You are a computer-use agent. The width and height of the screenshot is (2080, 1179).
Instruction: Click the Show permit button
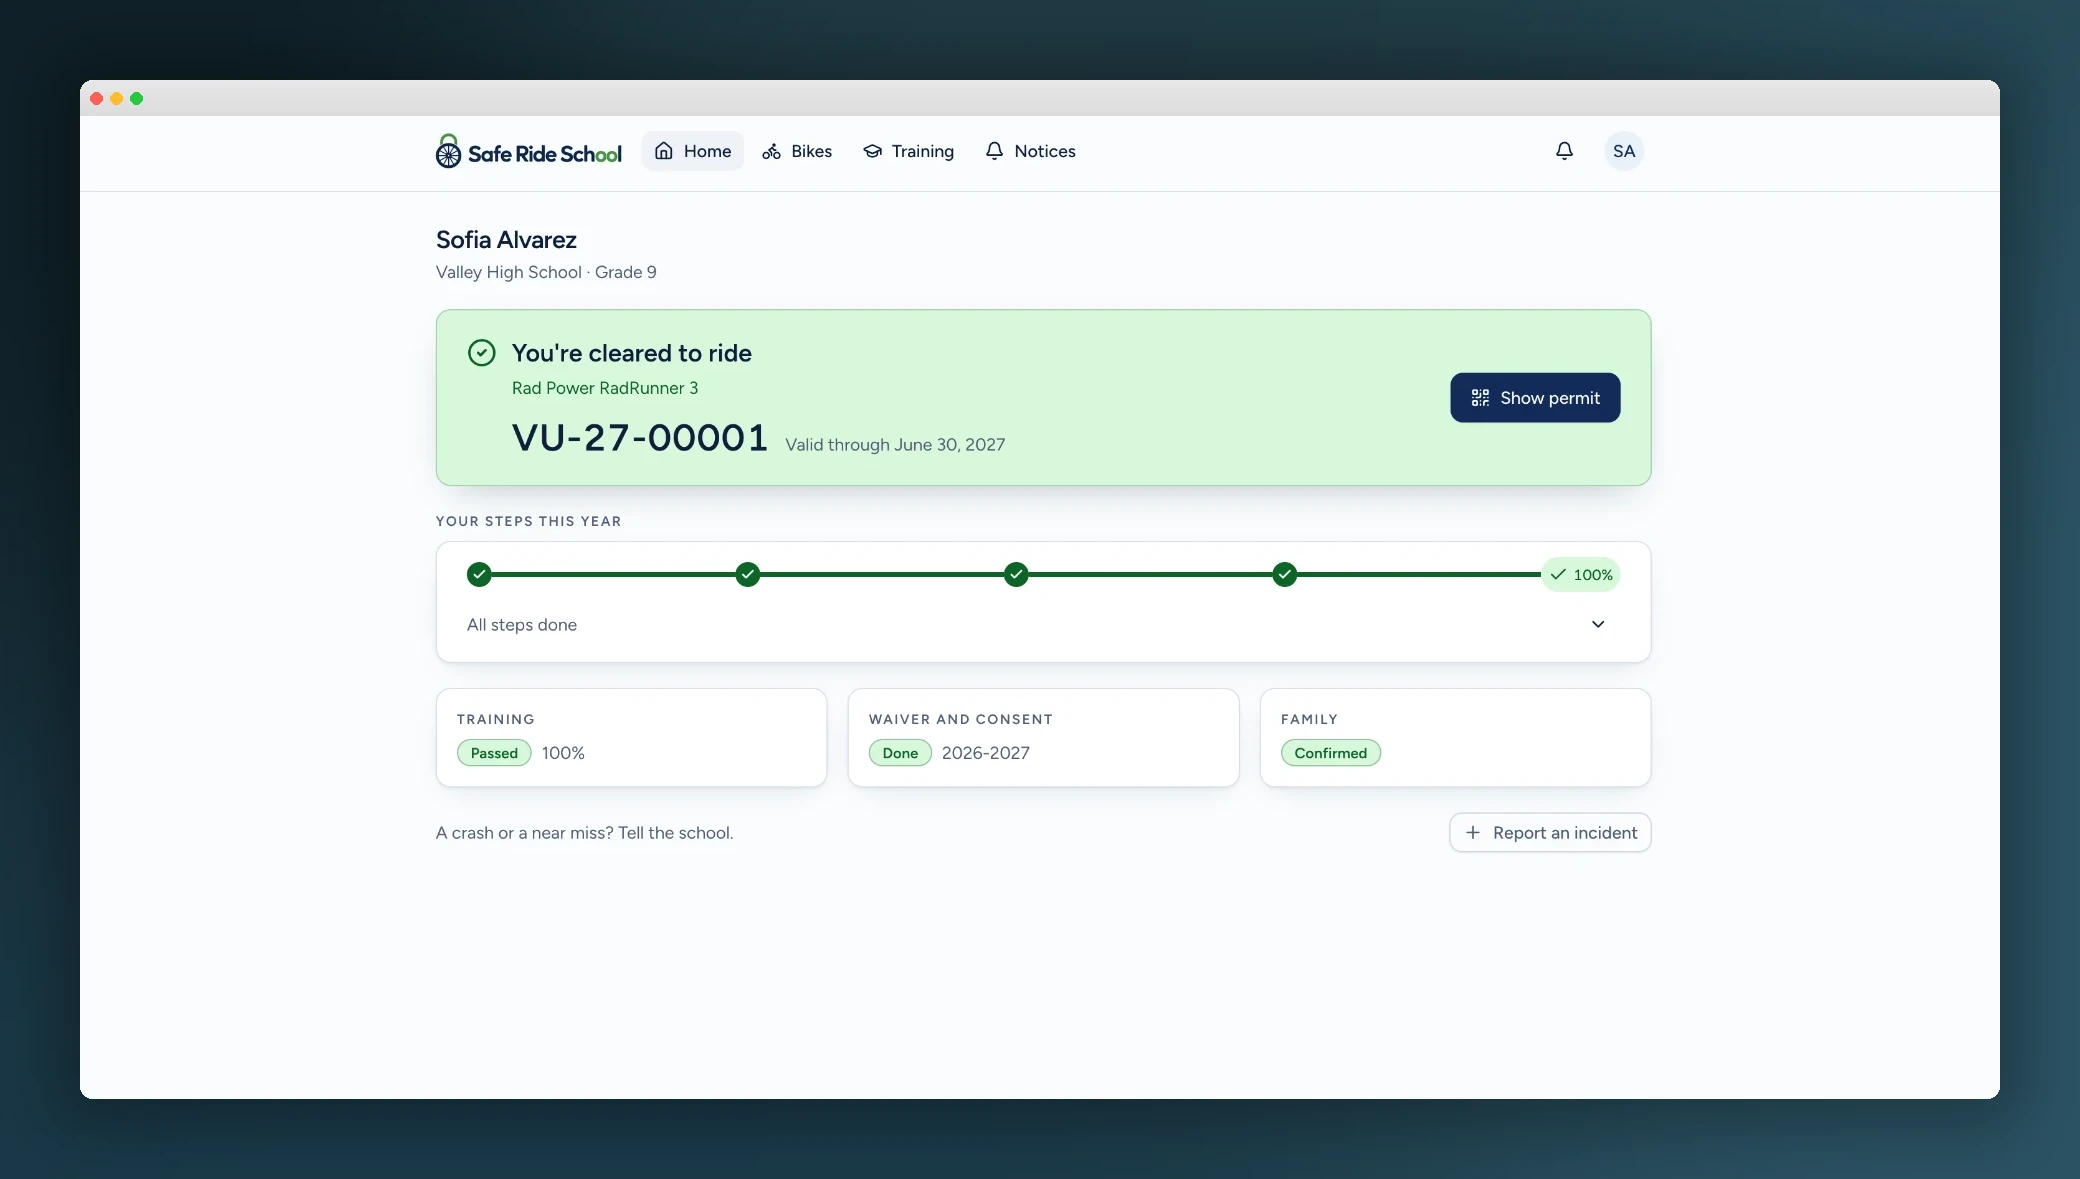pyautogui.click(x=1535, y=398)
